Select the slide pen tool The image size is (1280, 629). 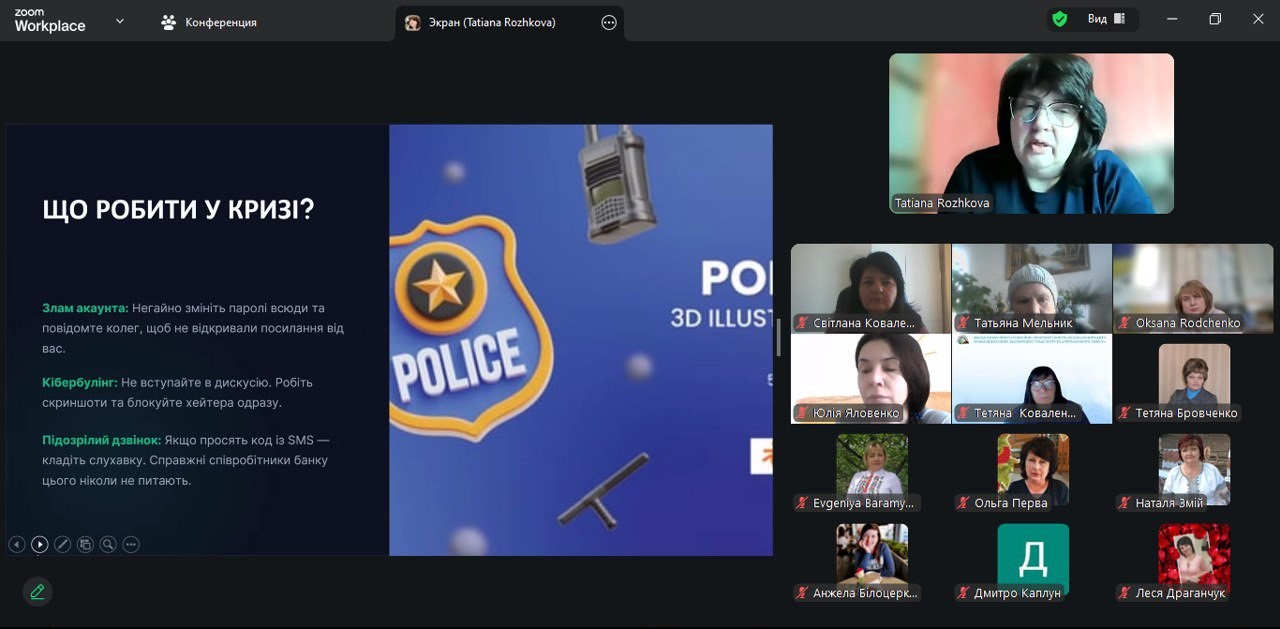pos(62,545)
